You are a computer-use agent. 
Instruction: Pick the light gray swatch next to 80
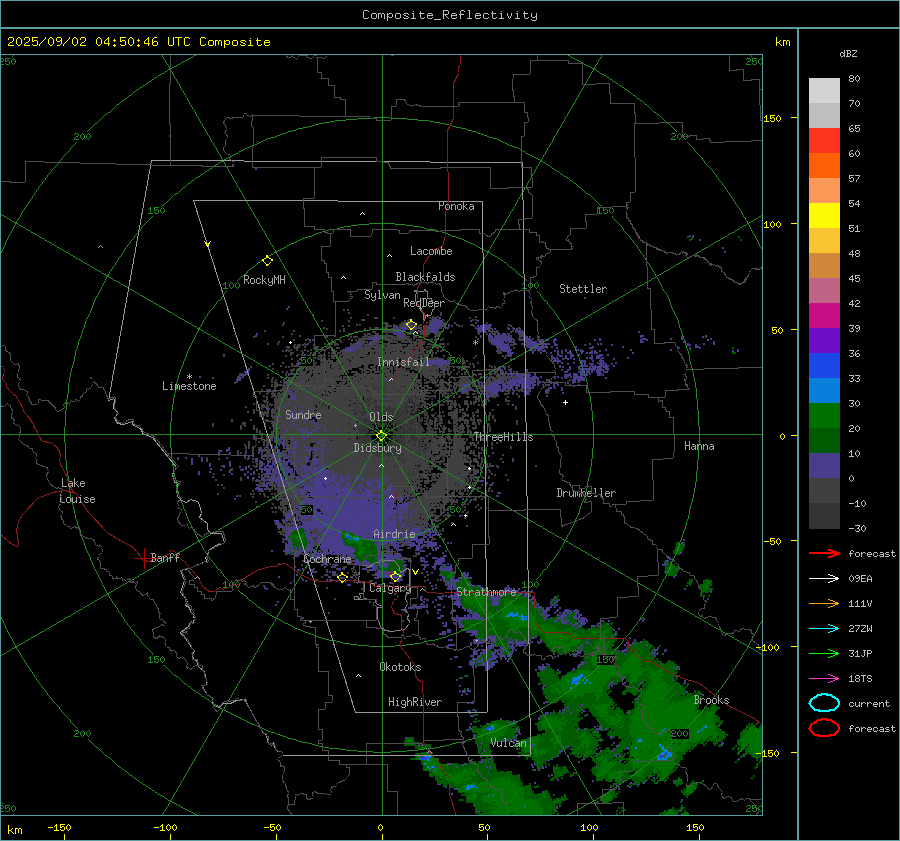(x=824, y=91)
